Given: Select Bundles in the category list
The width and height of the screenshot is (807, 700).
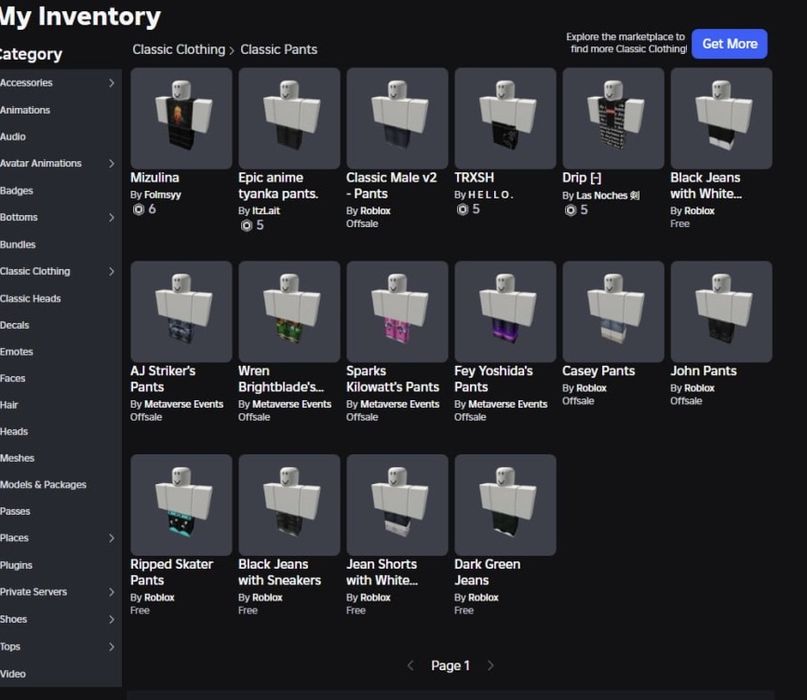Looking at the screenshot, I should [x=18, y=244].
